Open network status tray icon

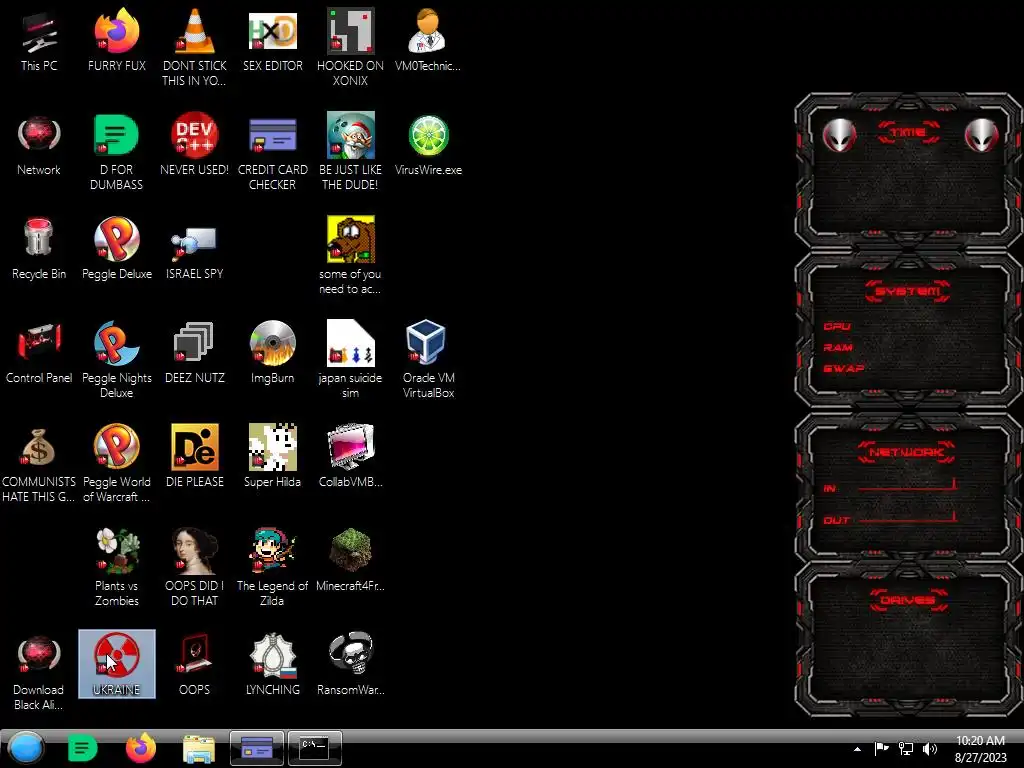(x=905, y=748)
